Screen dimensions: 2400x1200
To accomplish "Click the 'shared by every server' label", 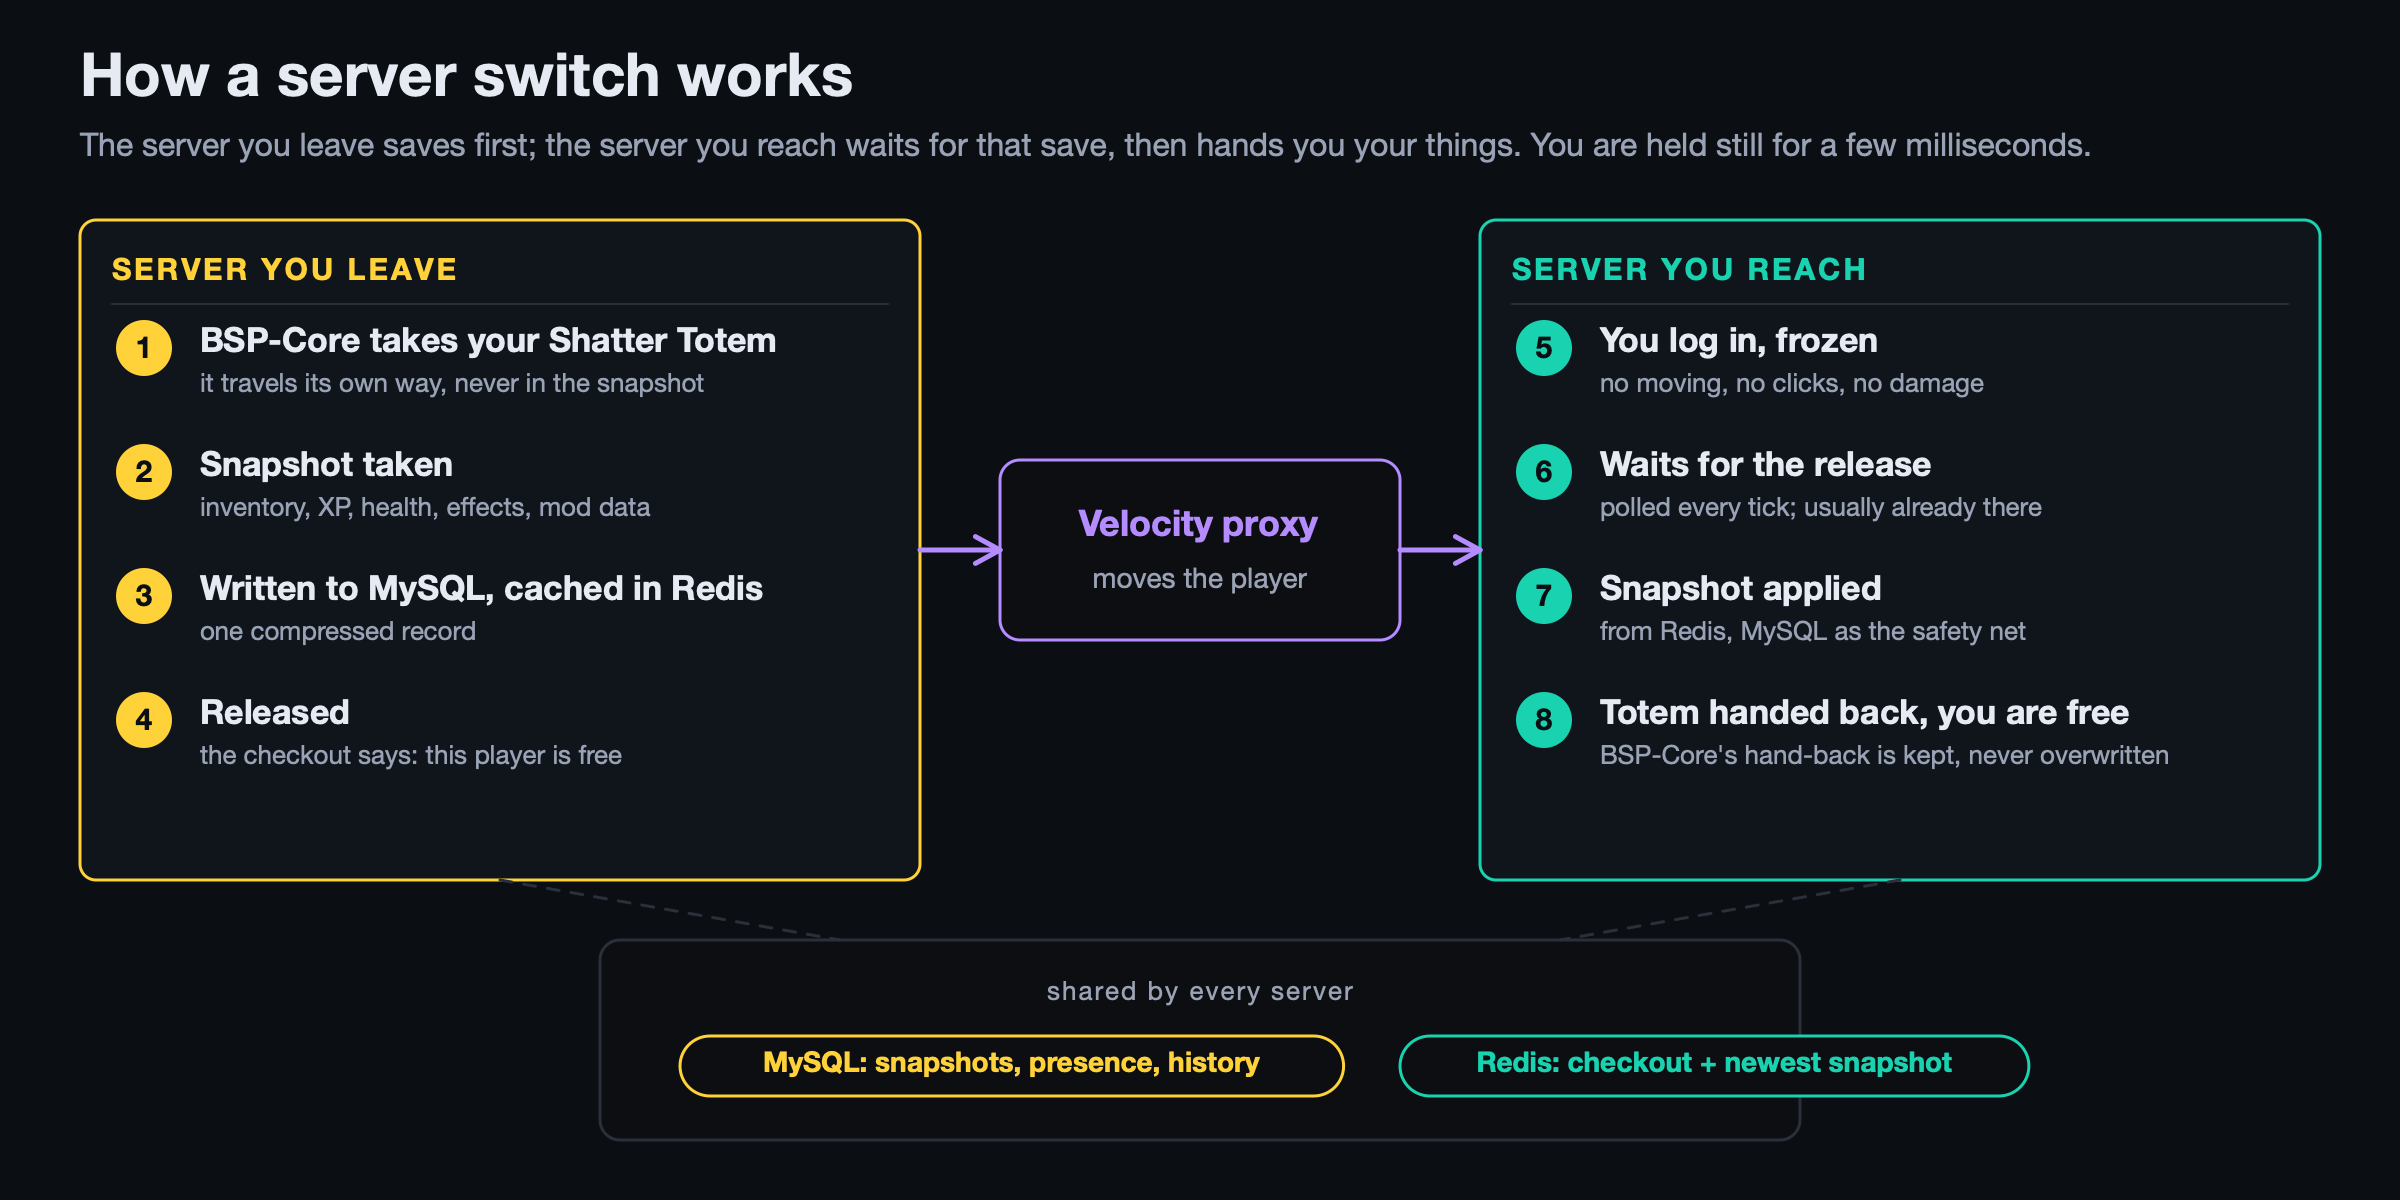I will click(x=1200, y=991).
